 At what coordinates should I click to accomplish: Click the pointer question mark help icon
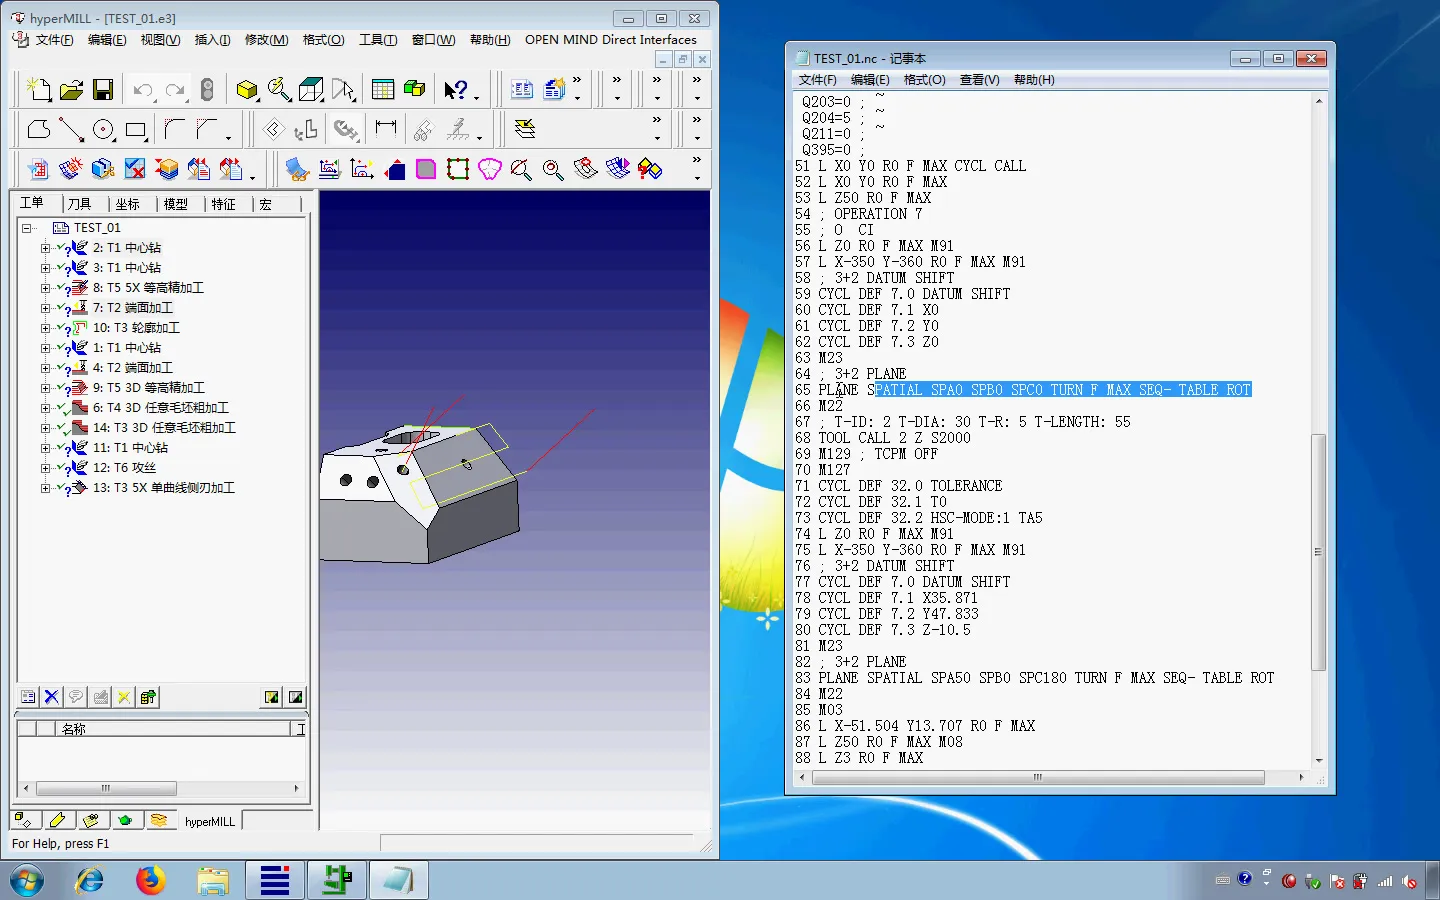pos(456,90)
